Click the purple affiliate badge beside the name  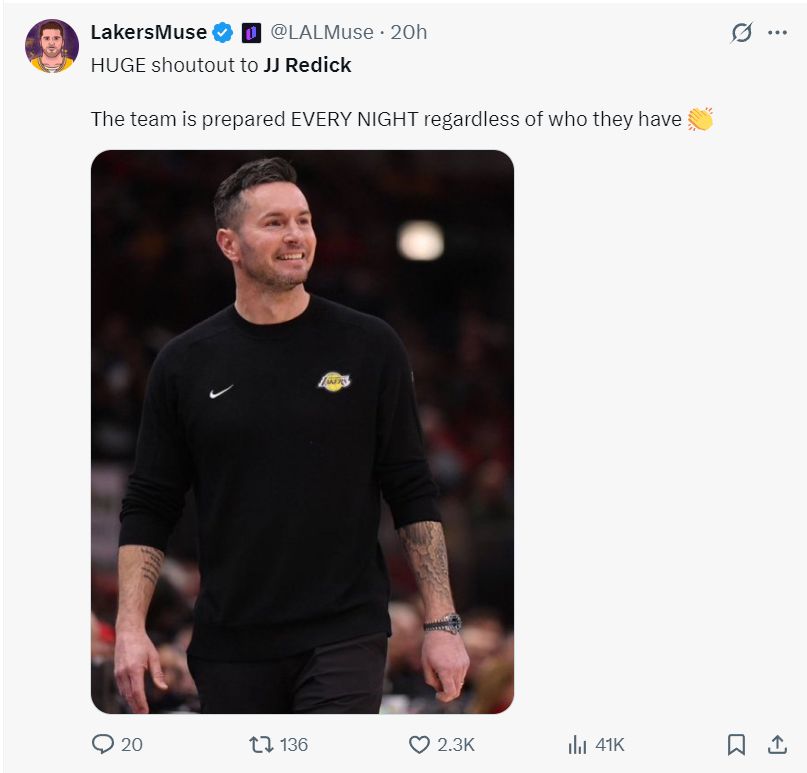pyautogui.click(x=251, y=33)
